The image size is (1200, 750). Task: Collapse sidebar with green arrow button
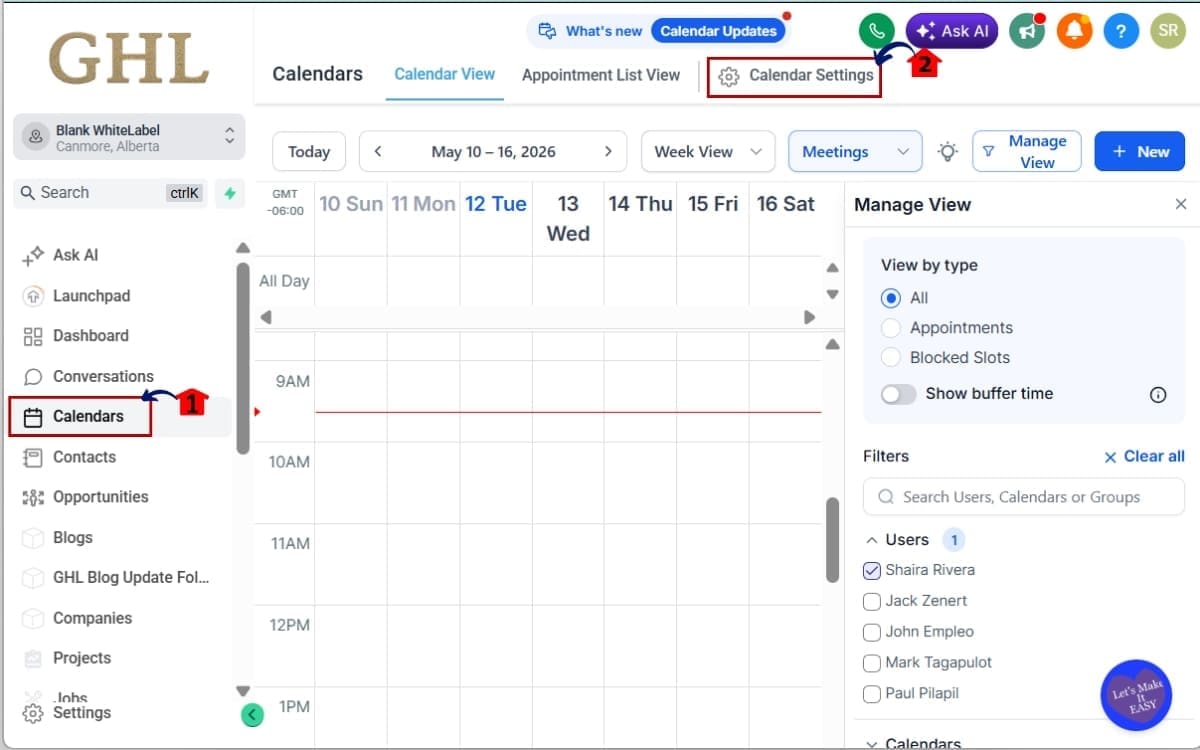pos(252,714)
